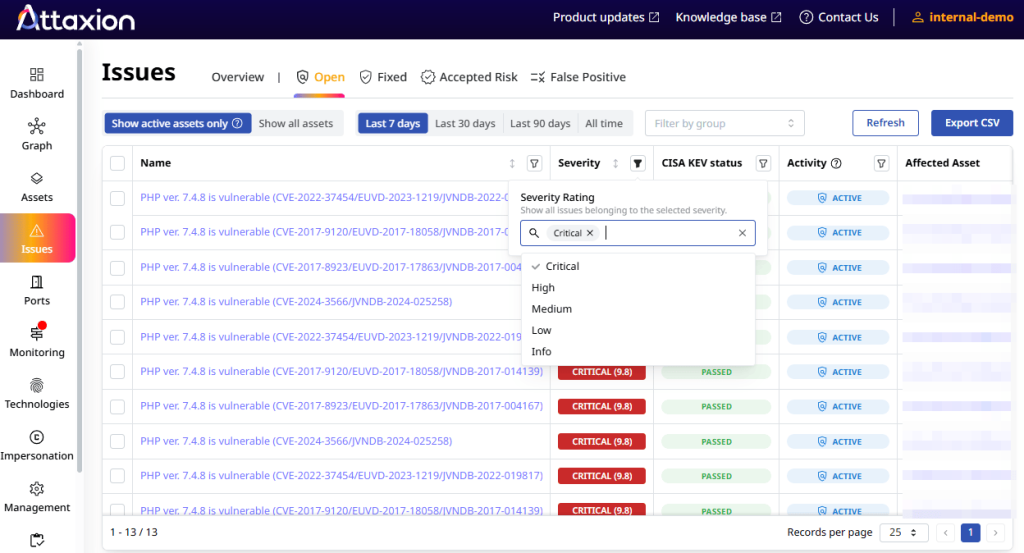Image resolution: width=1024 pixels, height=553 pixels.
Task: Go to previous page arrow
Action: point(945,533)
